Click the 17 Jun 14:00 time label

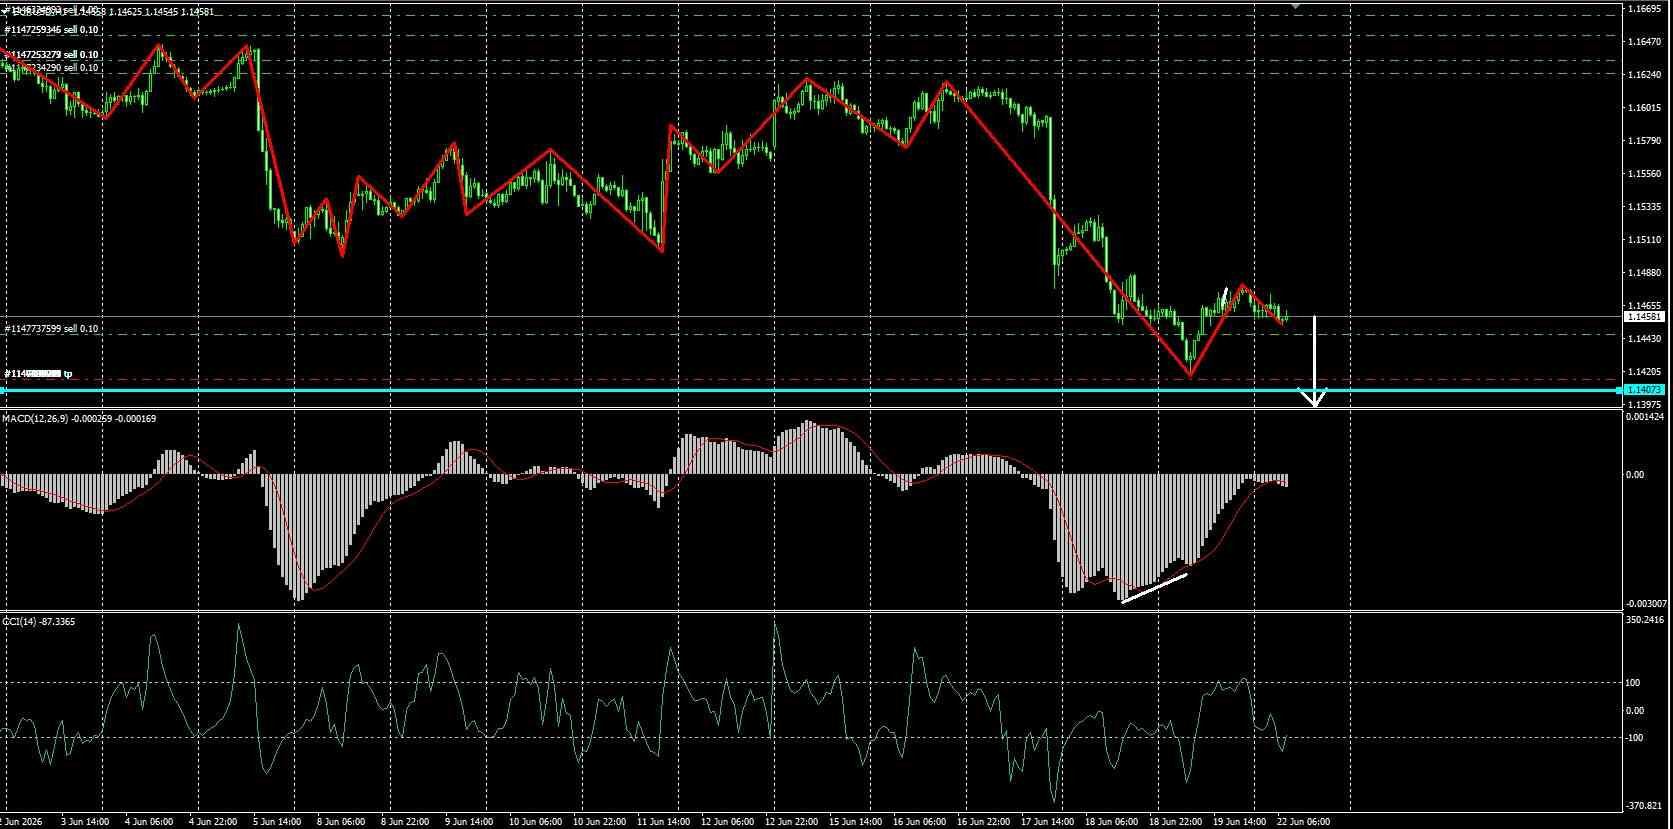[1045, 821]
